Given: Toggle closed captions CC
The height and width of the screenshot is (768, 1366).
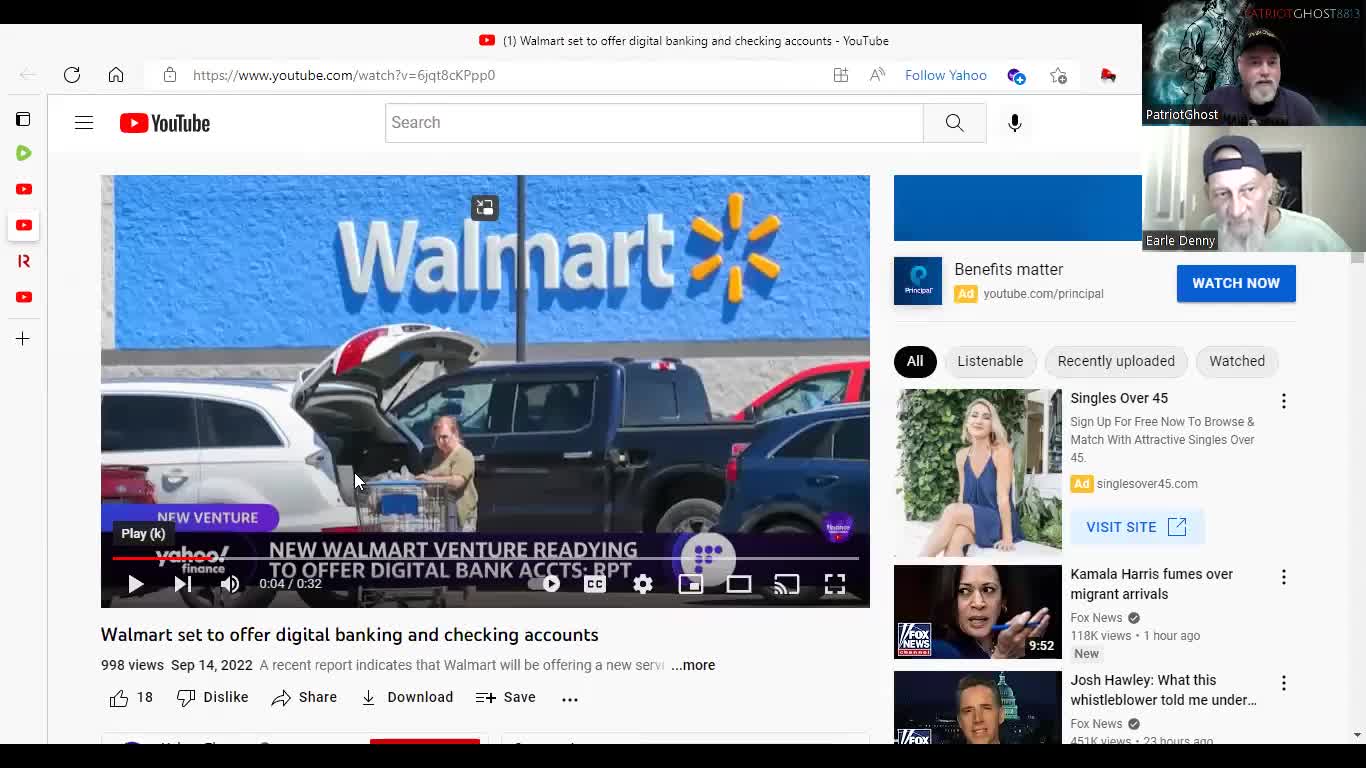Looking at the screenshot, I should click(595, 584).
